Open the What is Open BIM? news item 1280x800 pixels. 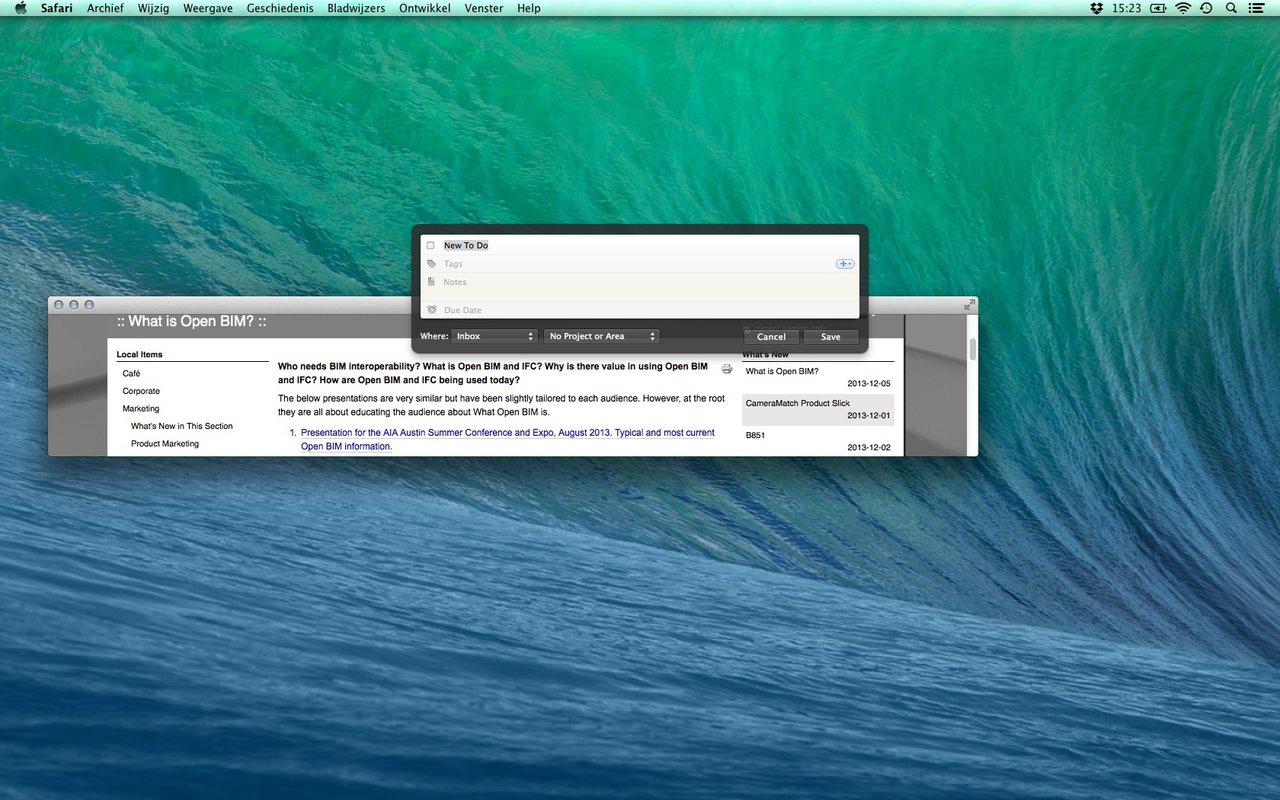[x=782, y=371]
